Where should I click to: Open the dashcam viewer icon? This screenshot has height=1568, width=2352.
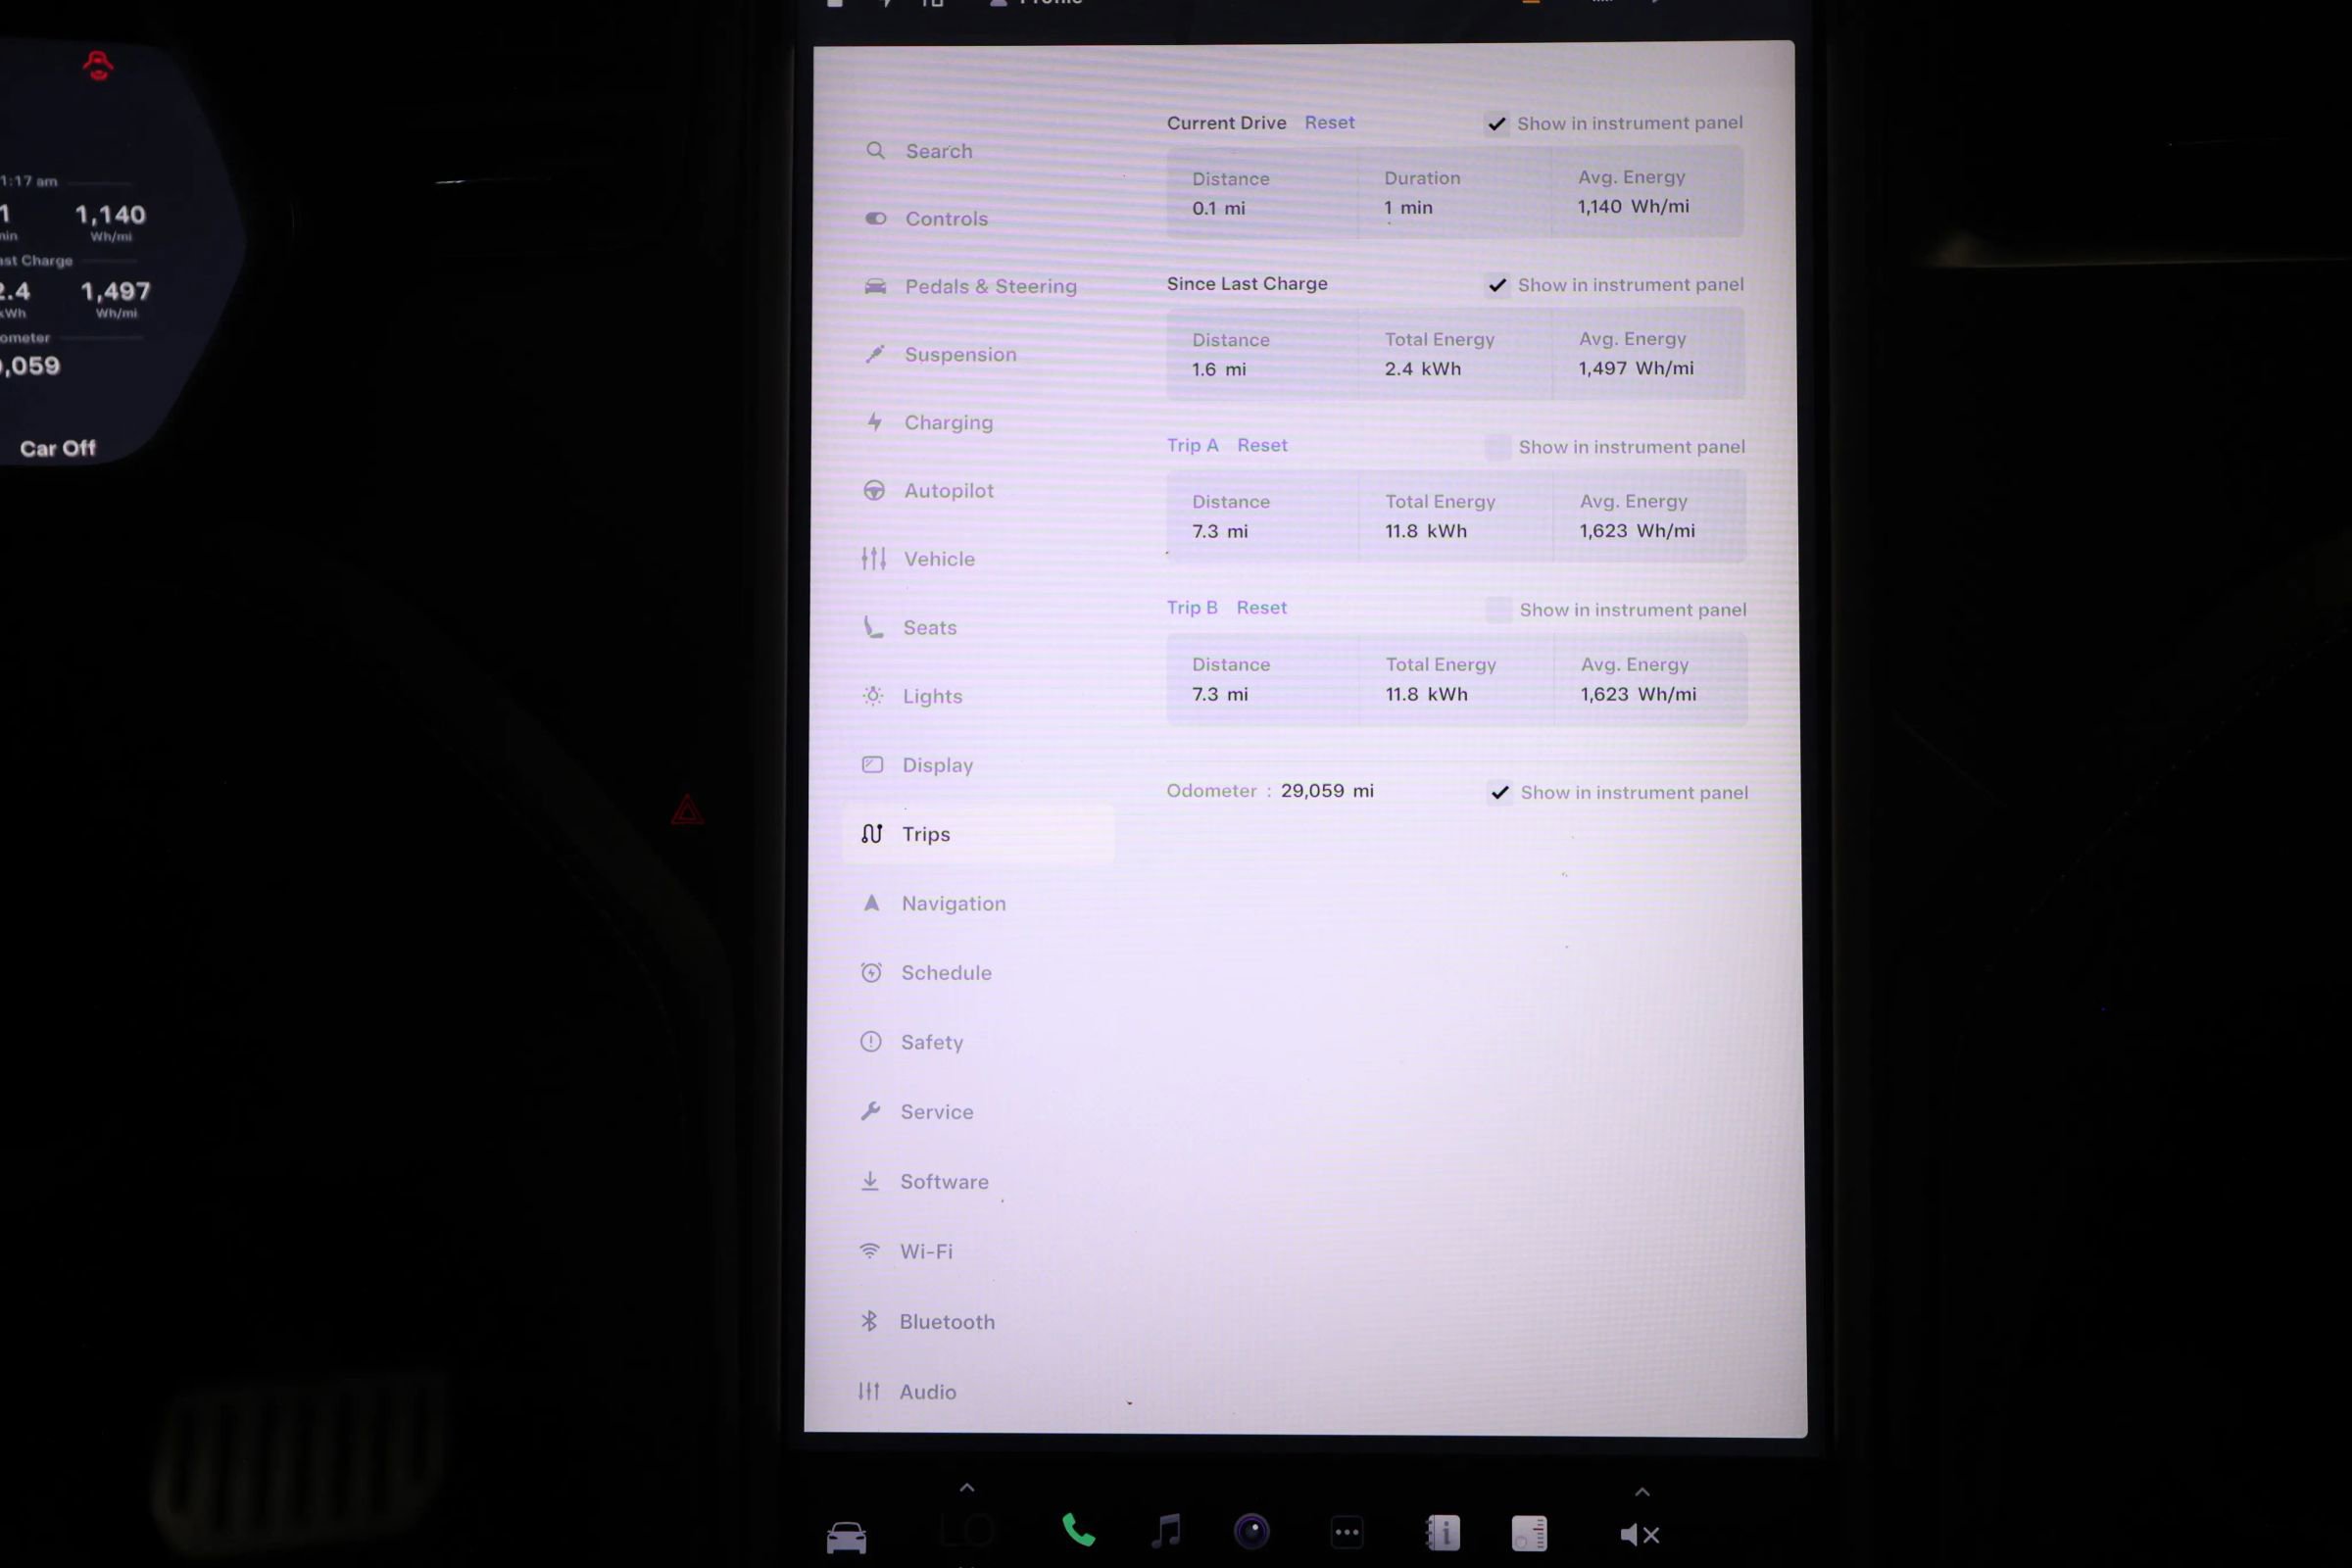(1252, 1530)
